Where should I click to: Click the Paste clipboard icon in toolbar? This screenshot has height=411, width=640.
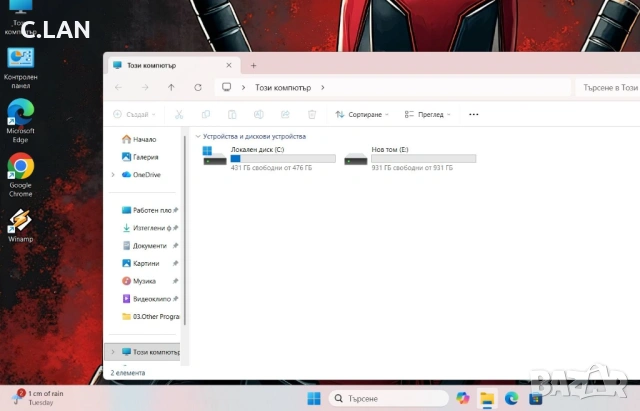point(232,115)
